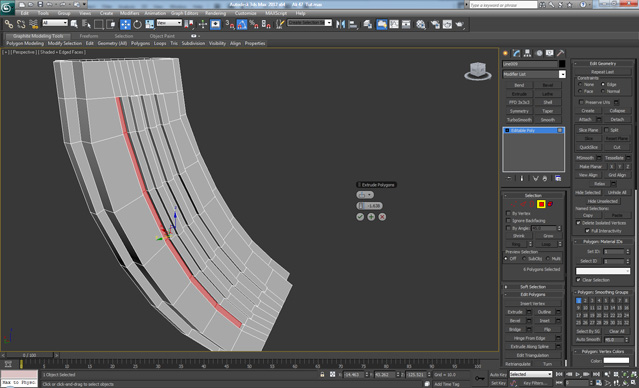Image resolution: width=639 pixels, height=388 pixels.
Task: Open extrusion type dropdown in caddy
Action: [365, 195]
